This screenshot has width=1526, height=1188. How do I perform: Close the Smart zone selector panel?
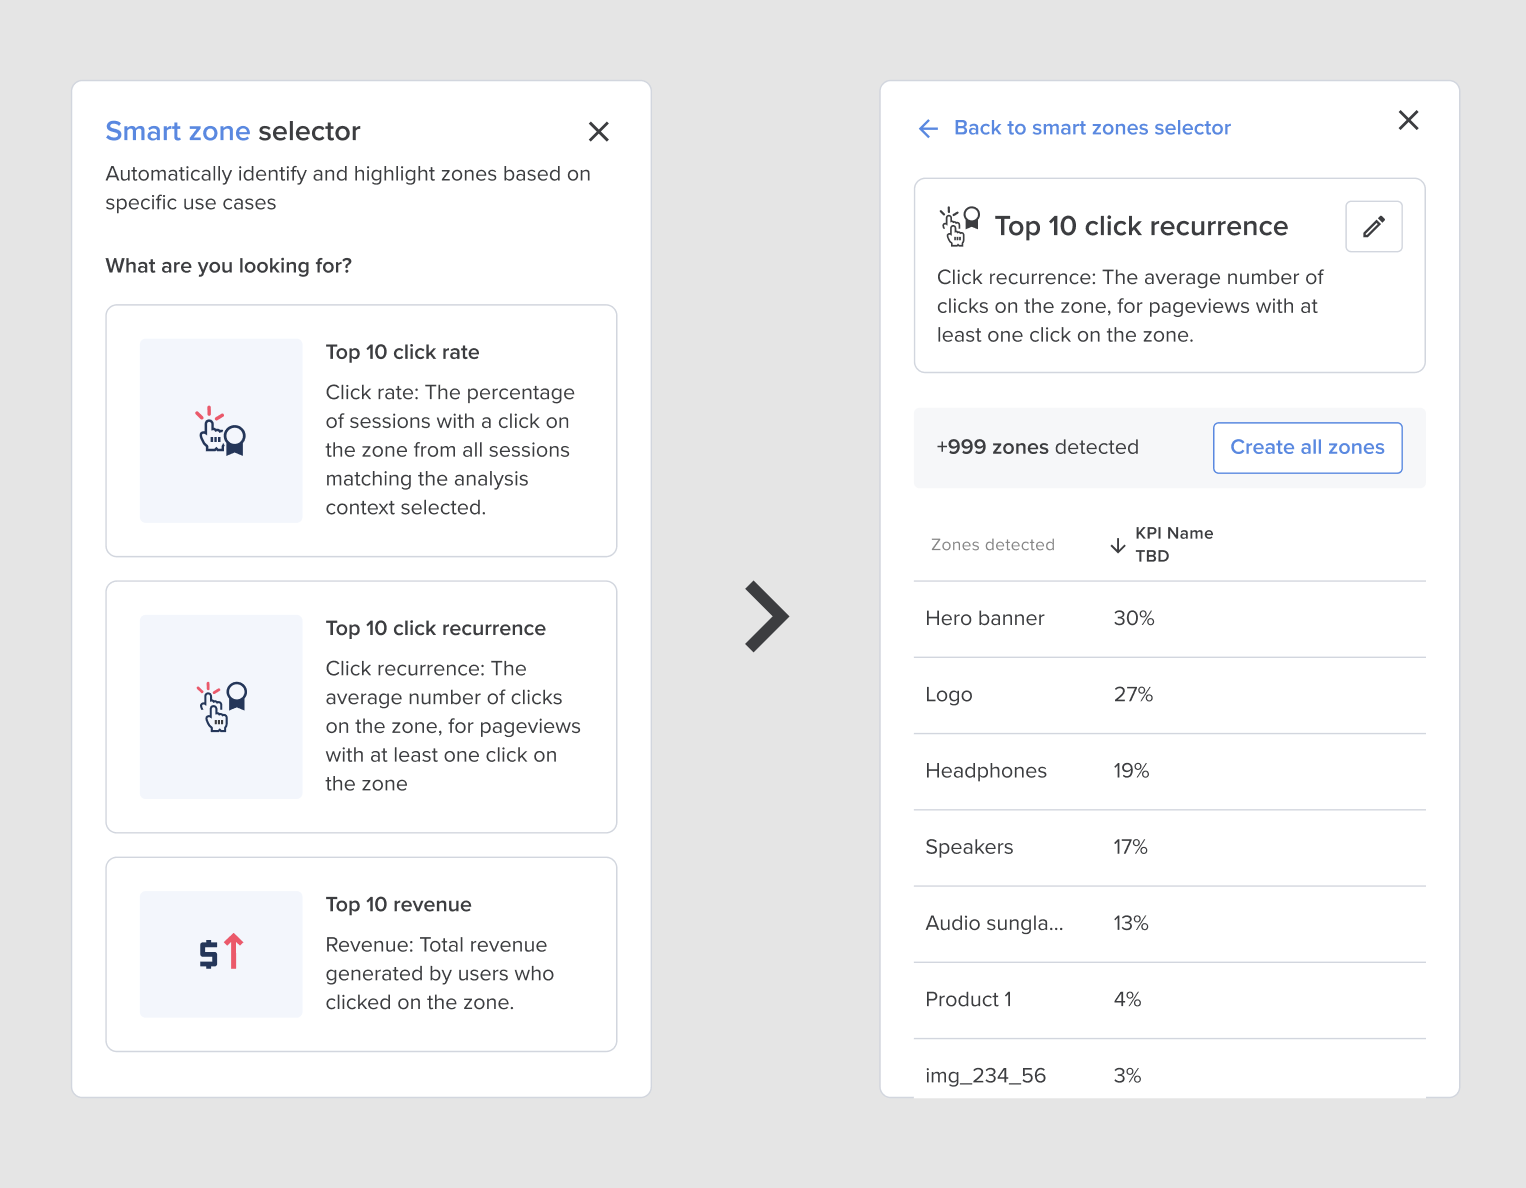pos(598,132)
